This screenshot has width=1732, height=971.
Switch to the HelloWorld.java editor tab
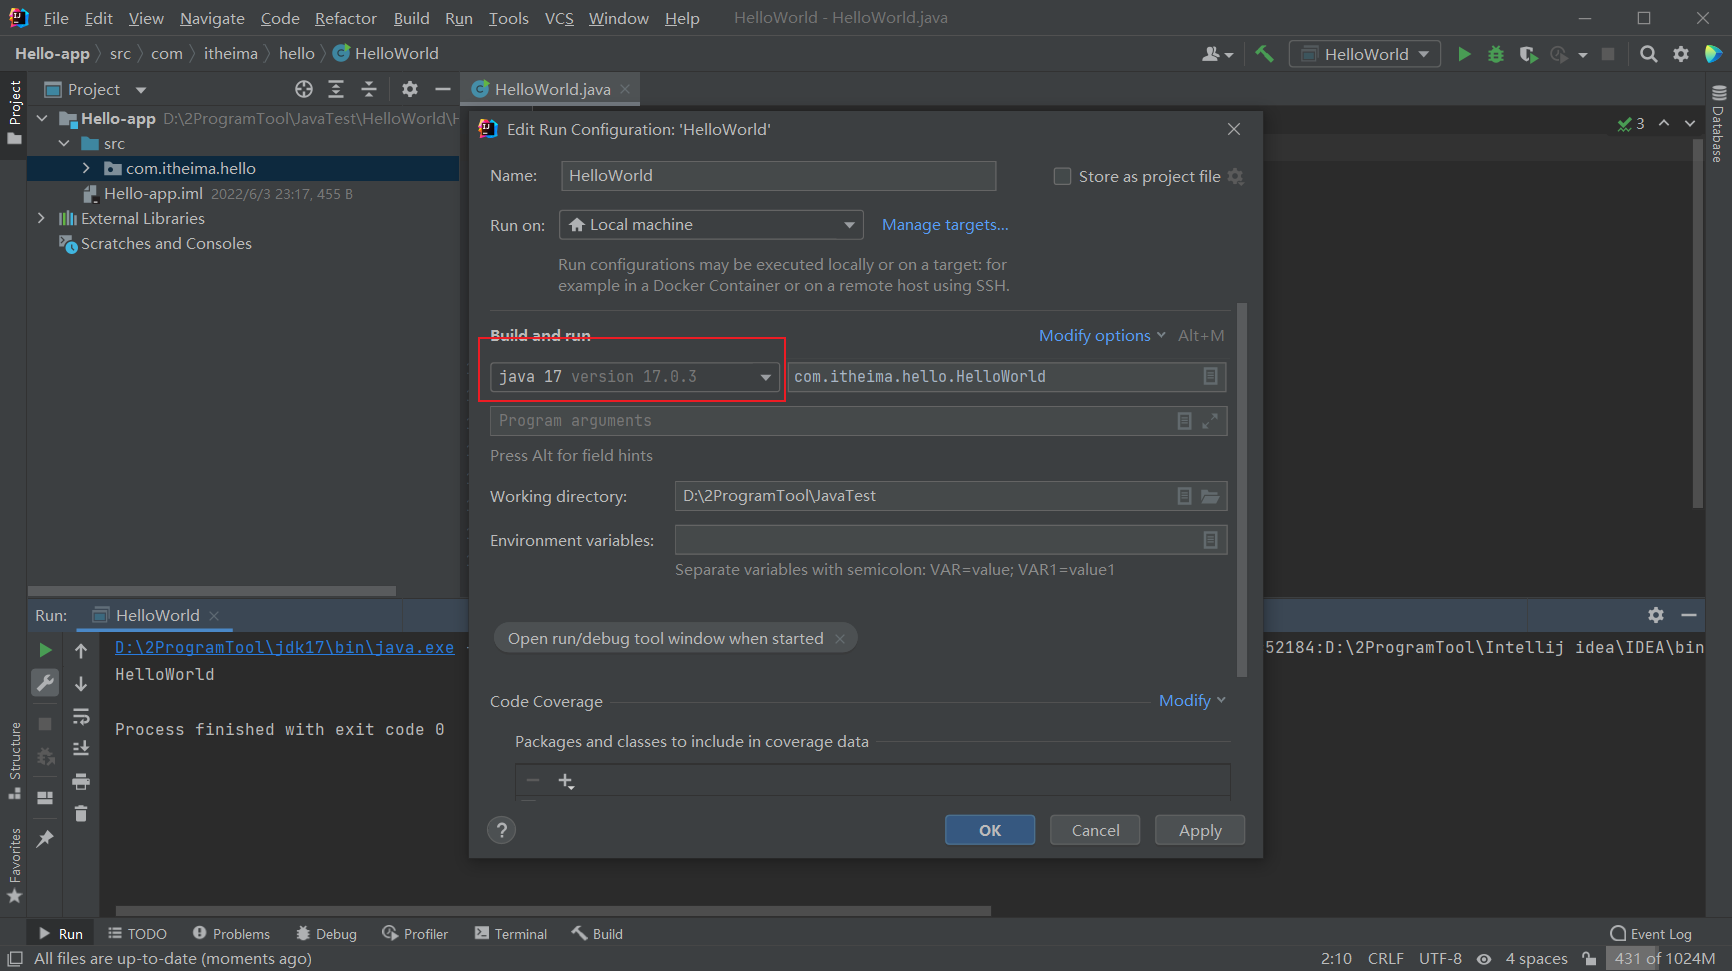click(x=551, y=89)
